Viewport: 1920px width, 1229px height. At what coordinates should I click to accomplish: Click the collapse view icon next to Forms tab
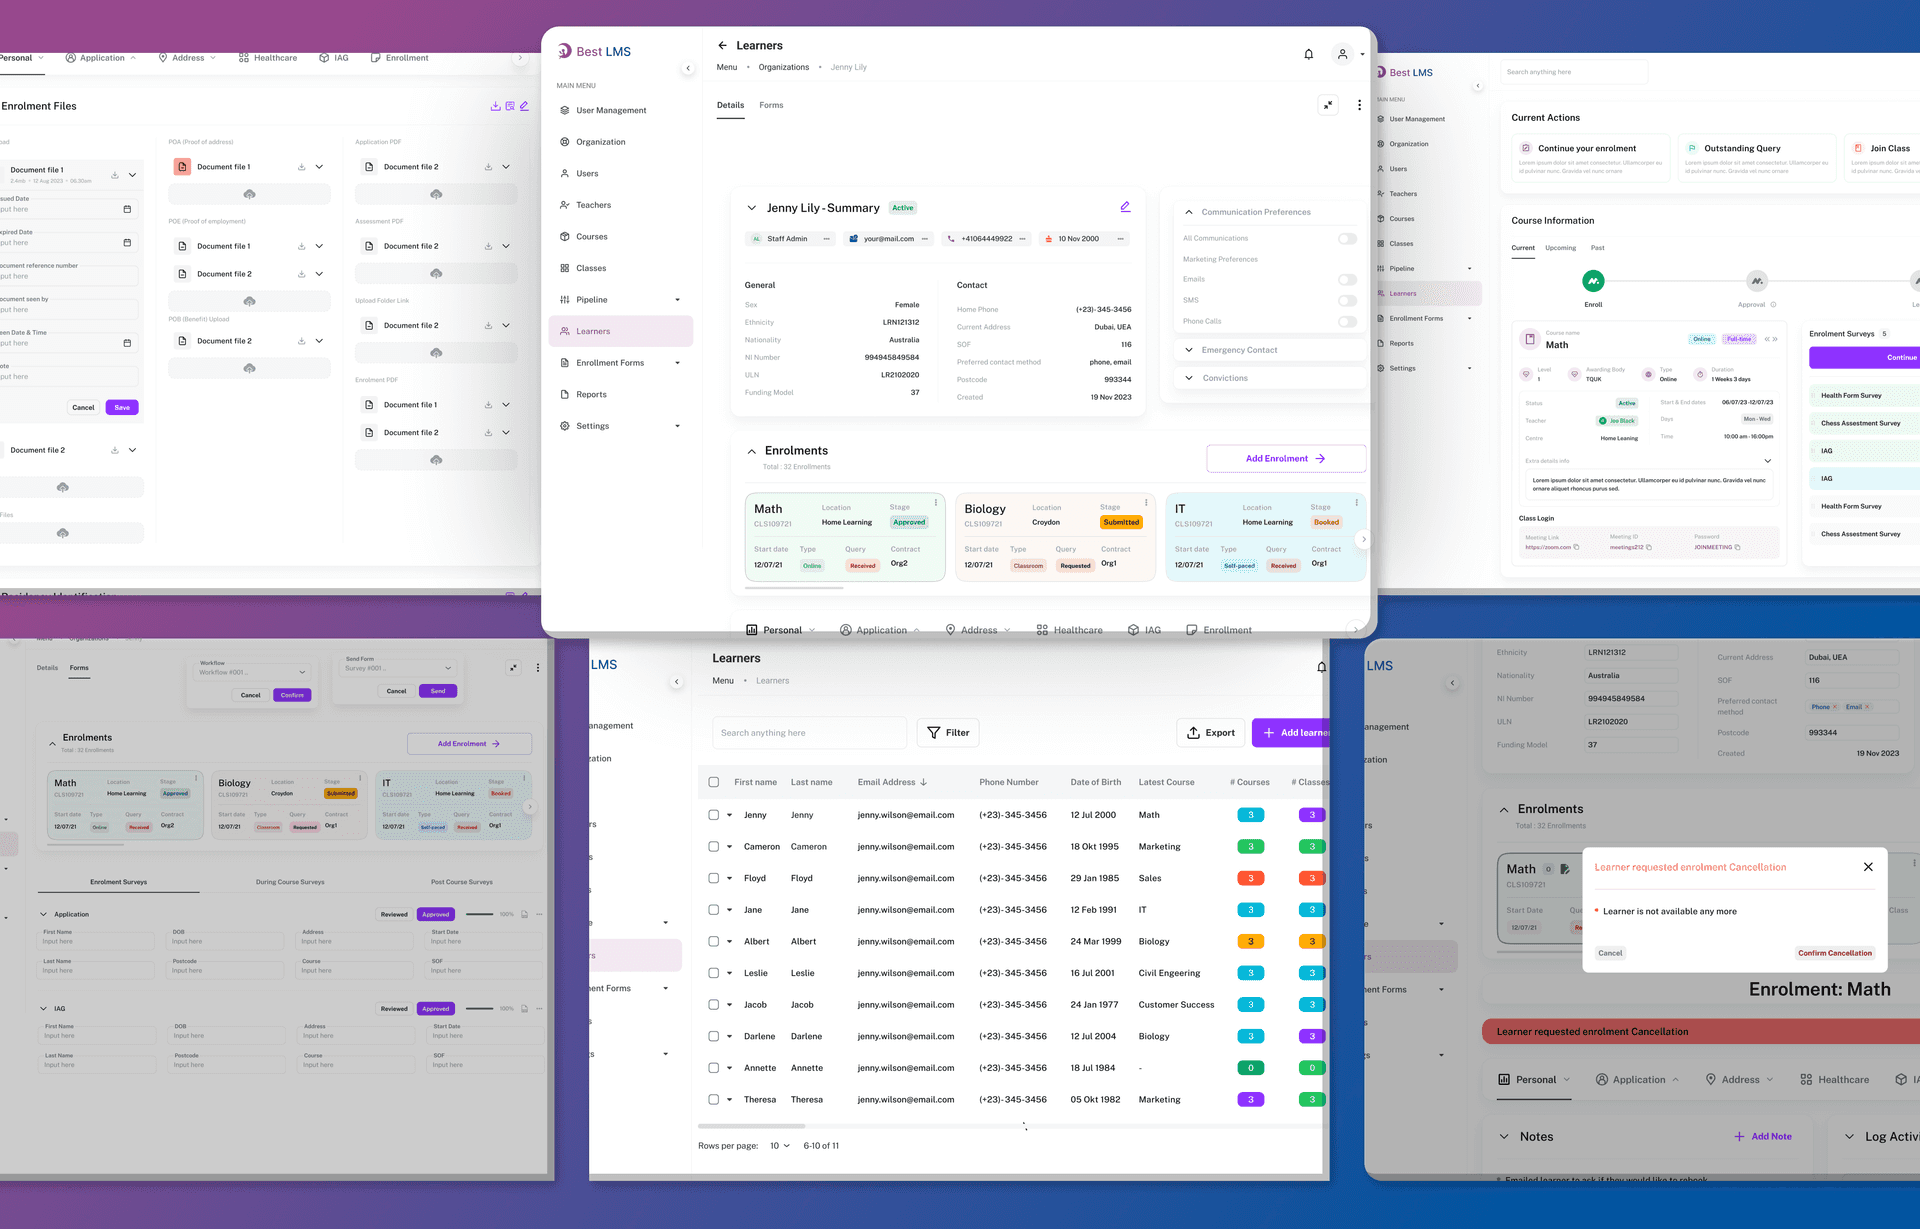point(1328,105)
